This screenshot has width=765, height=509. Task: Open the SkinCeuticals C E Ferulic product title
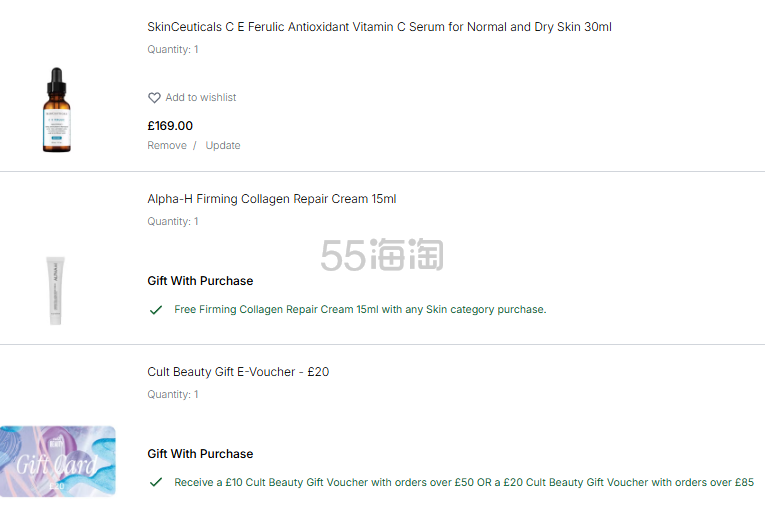pos(379,27)
